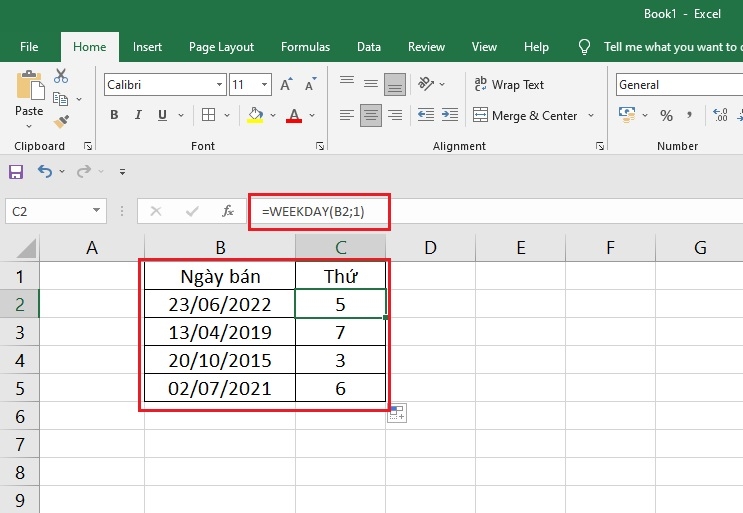This screenshot has width=743, height=513.
Task: Switch to the Formulas tab
Action: coord(305,47)
